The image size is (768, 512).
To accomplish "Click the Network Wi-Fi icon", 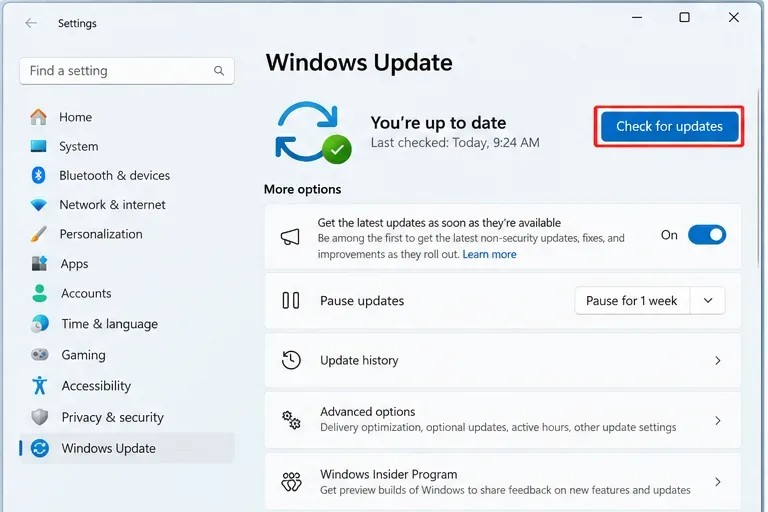I will (x=38, y=205).
